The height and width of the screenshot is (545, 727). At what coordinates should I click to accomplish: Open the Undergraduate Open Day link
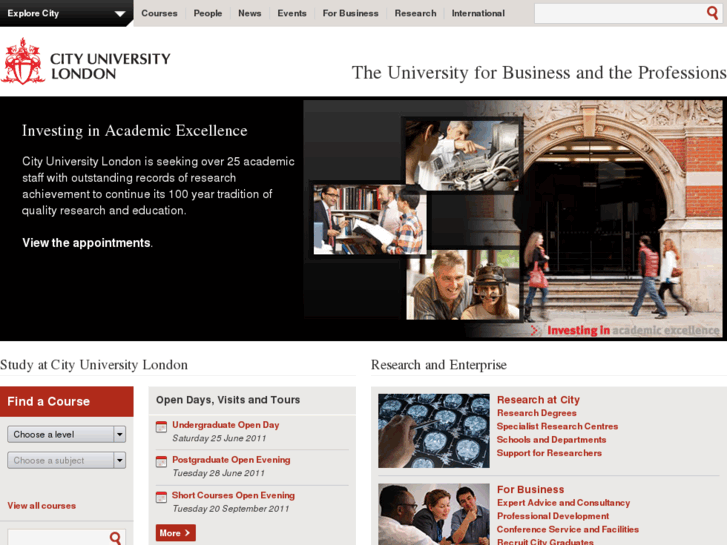point(226,425)
